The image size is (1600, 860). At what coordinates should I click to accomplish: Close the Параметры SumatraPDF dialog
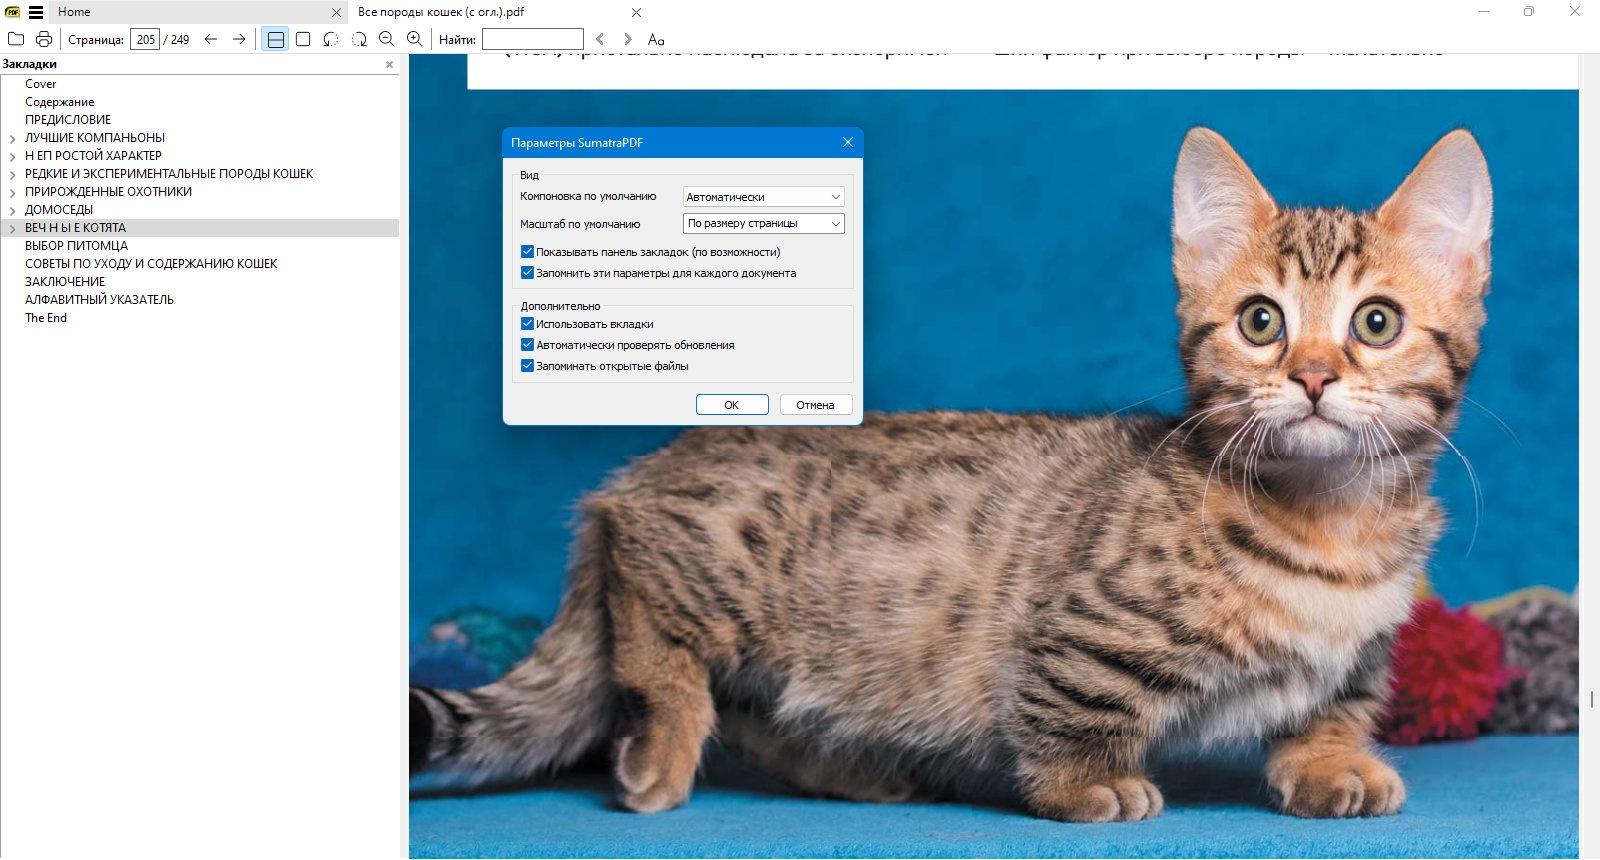[848, 142]
